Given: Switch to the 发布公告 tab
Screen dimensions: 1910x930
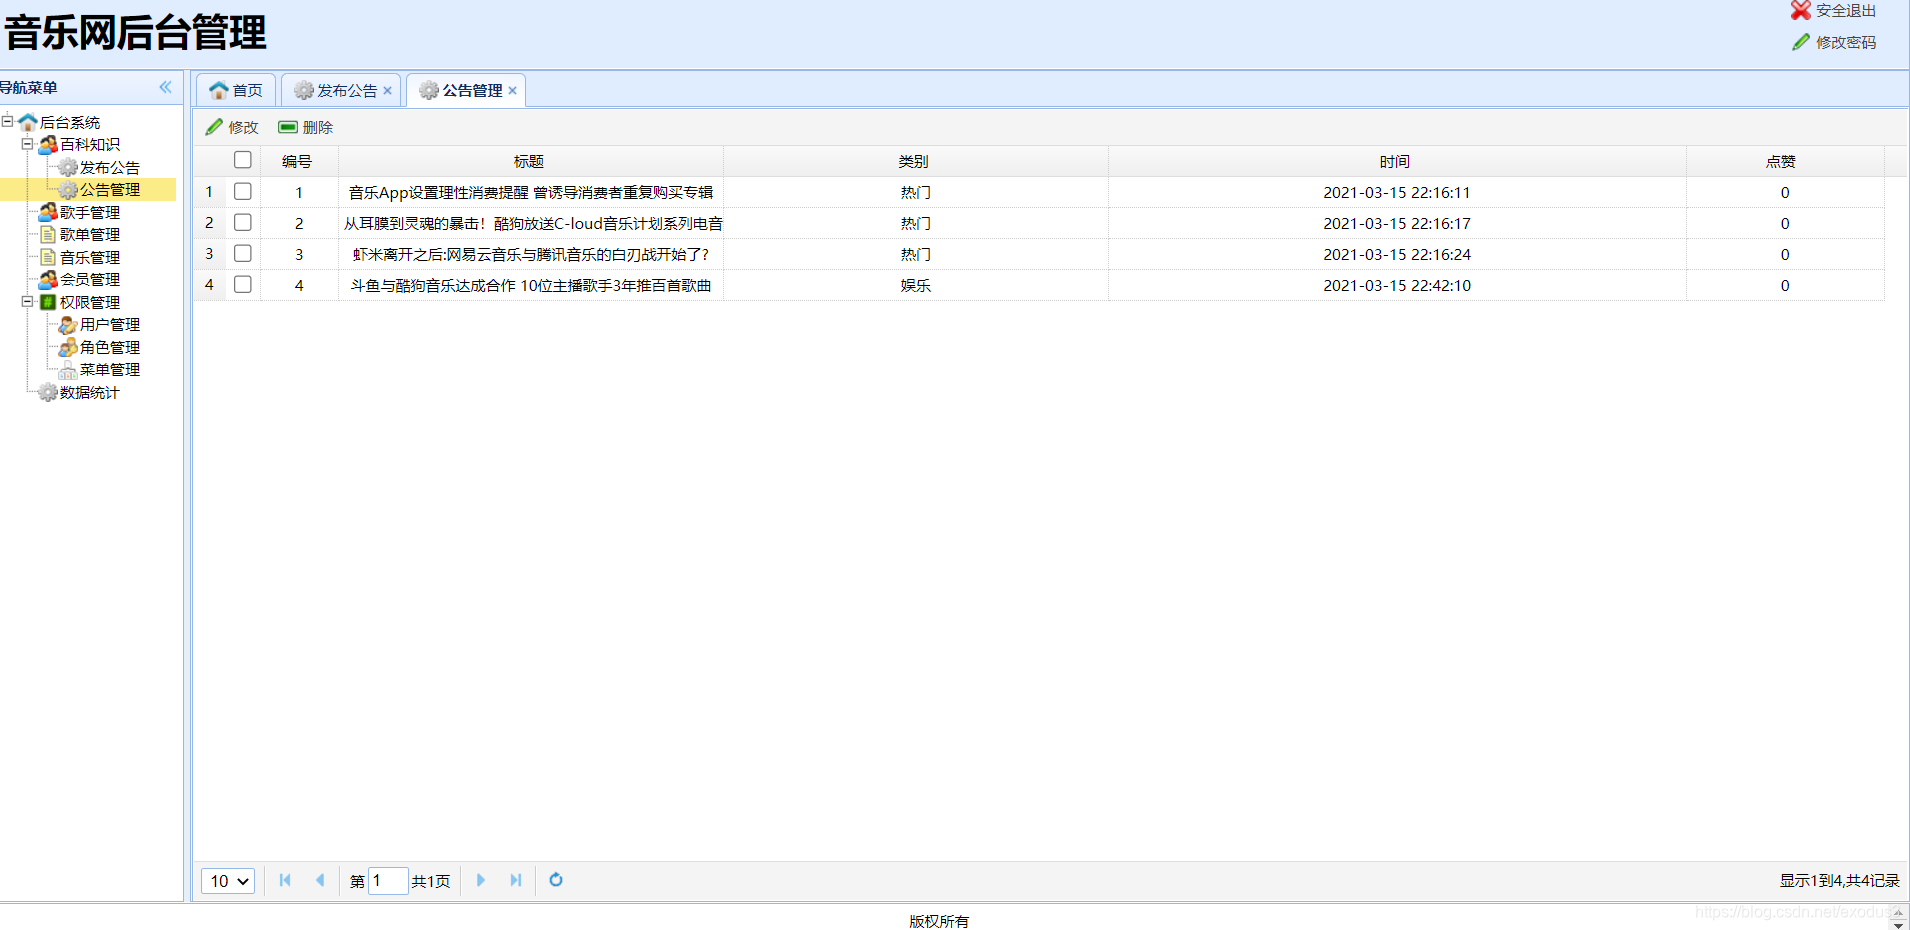Looking at the screenshot, I should [x=341, y=90].
